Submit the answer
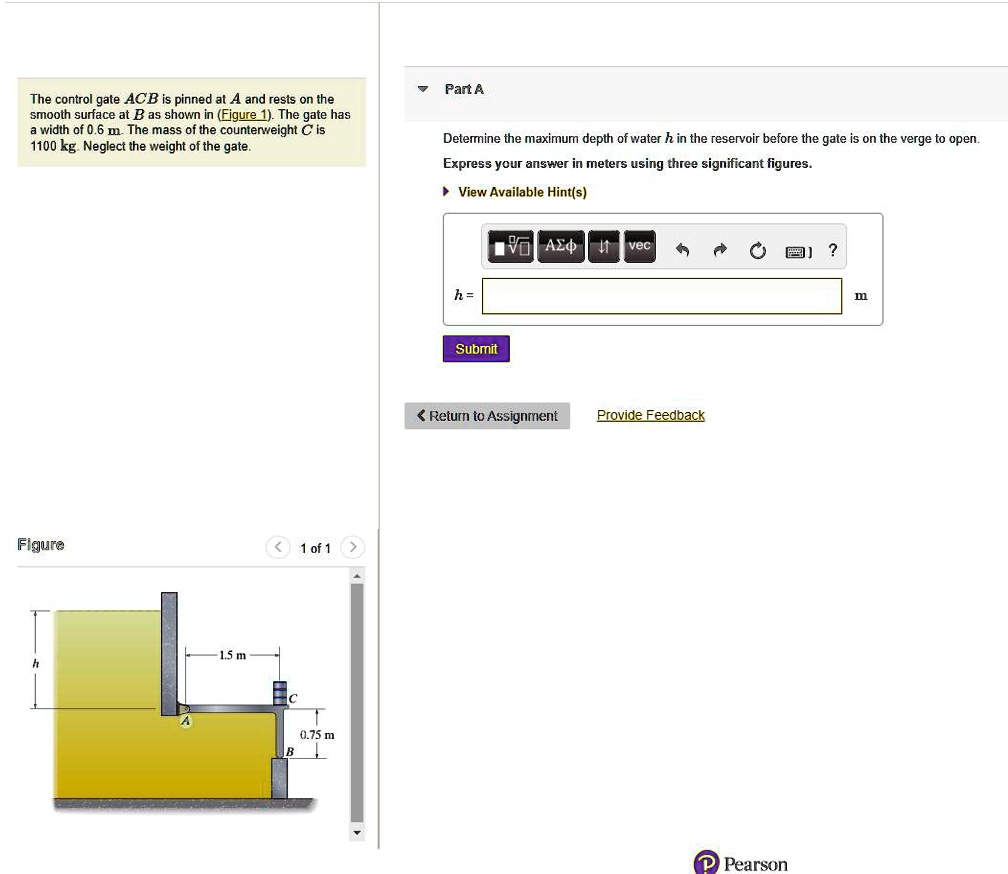This screenshot has width=1008, height=874. click(476, 349)
